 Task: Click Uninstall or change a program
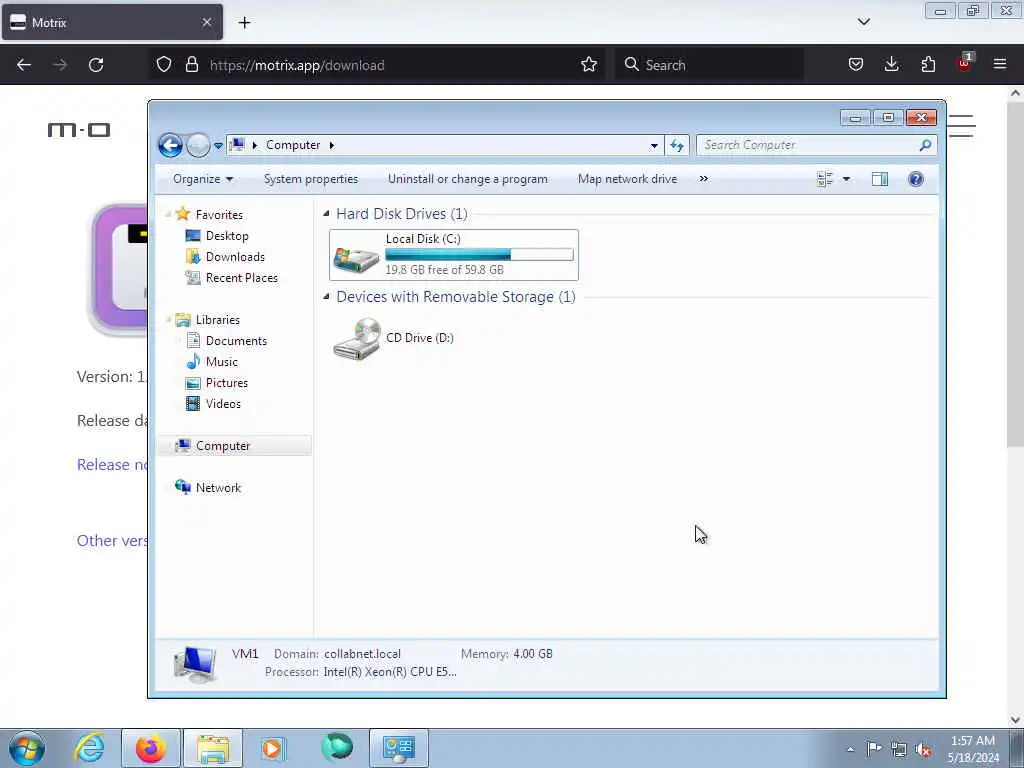click(x=468, y=179)
